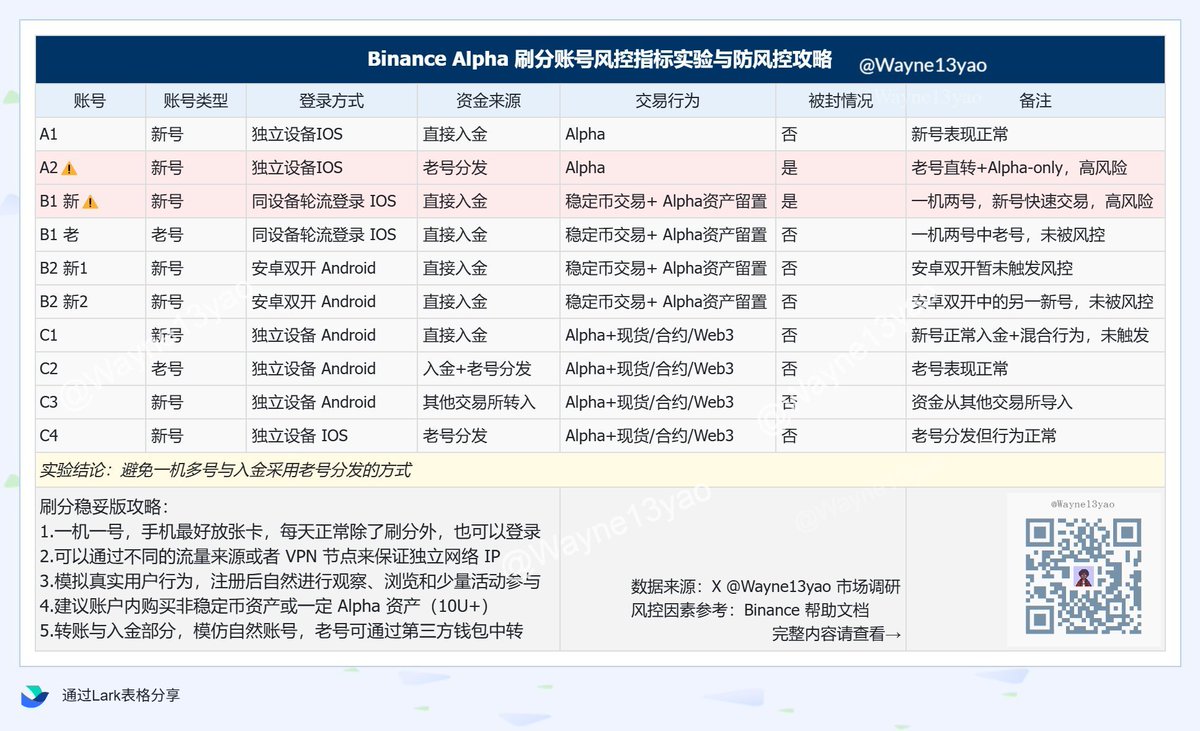The height and width of the screenshot is (731, 1200).
Task: Click the 'C4' account cell
Action: 90,436
